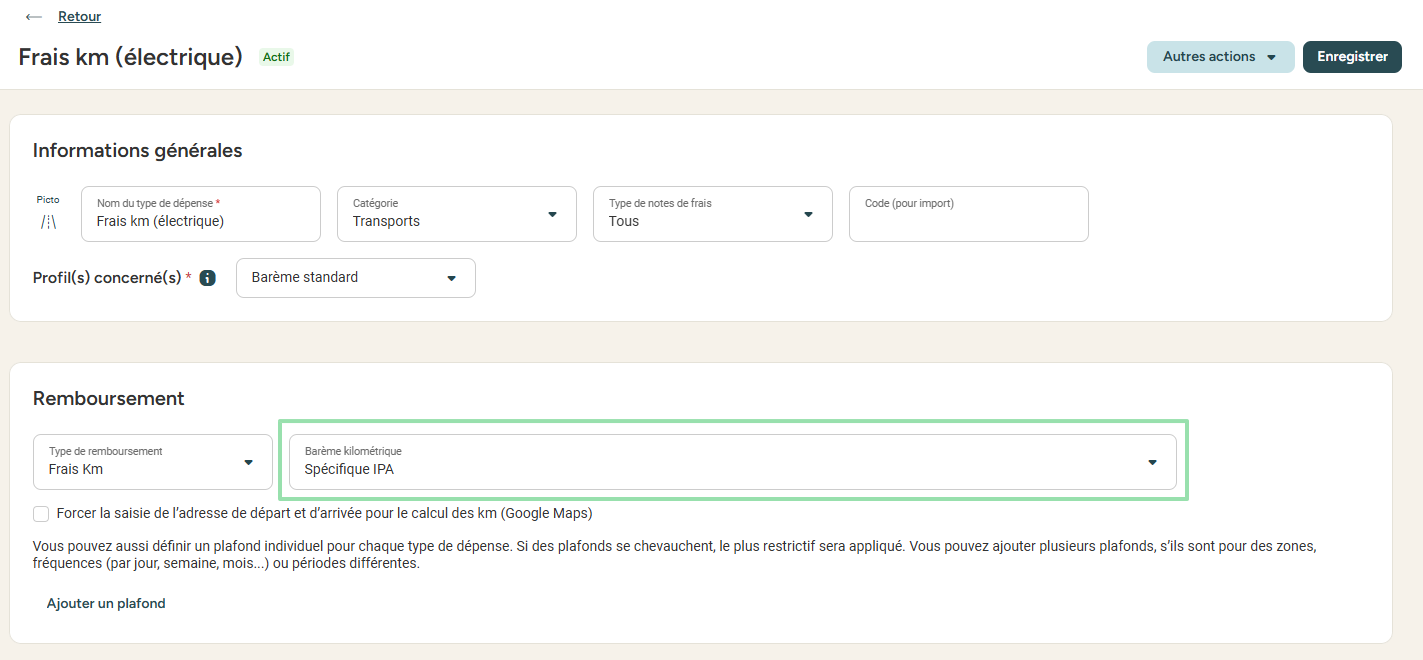Save changes with Enregistrer button

click(x=1352, y=57)
